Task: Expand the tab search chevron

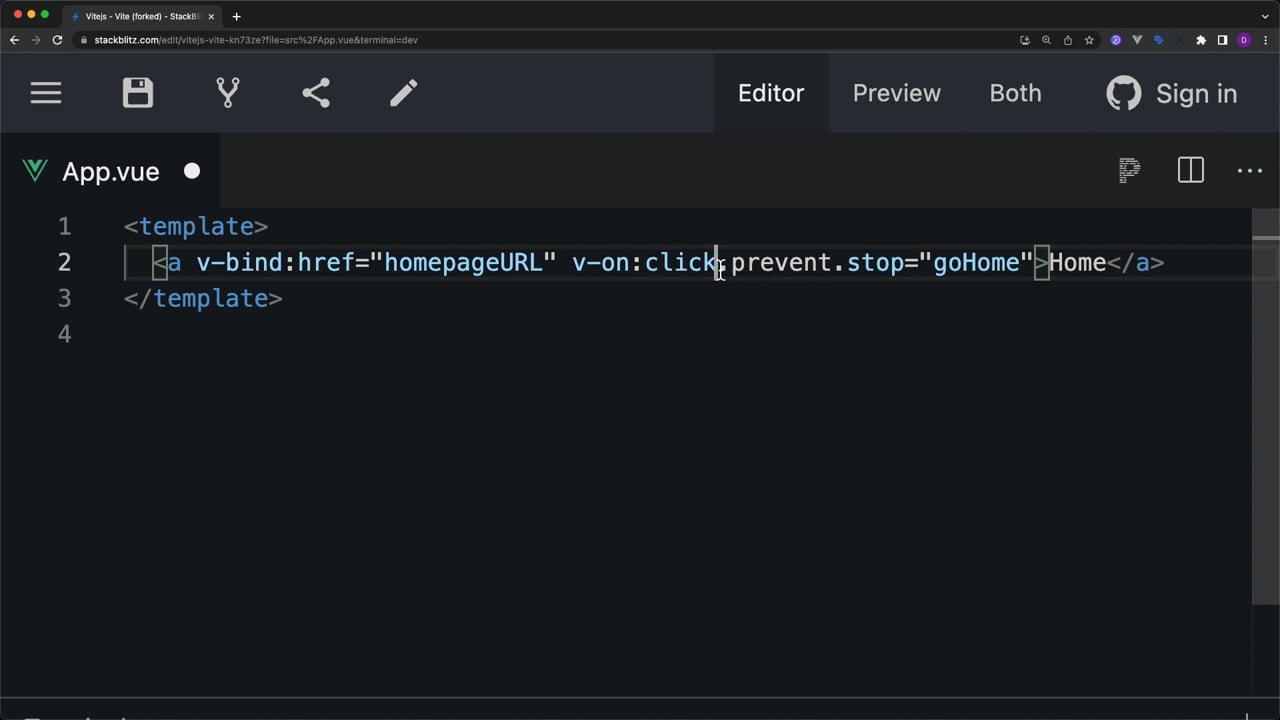Action: tap(1265, 16)
